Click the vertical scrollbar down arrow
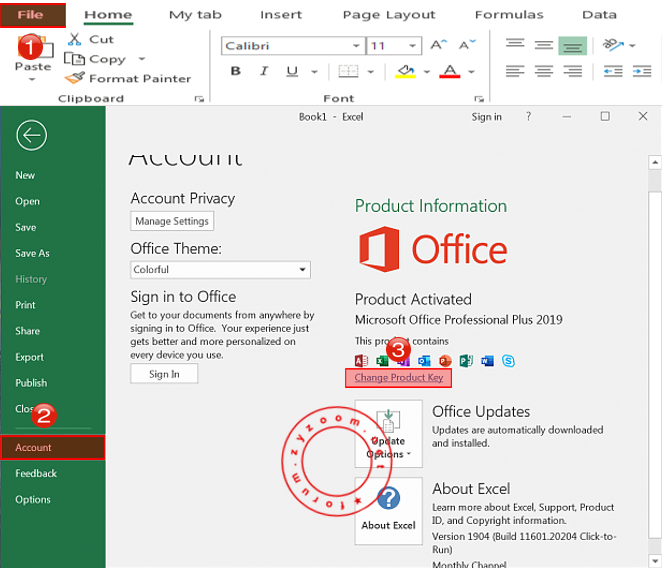This screenshot has width=662, height=568. coord(655,561)
